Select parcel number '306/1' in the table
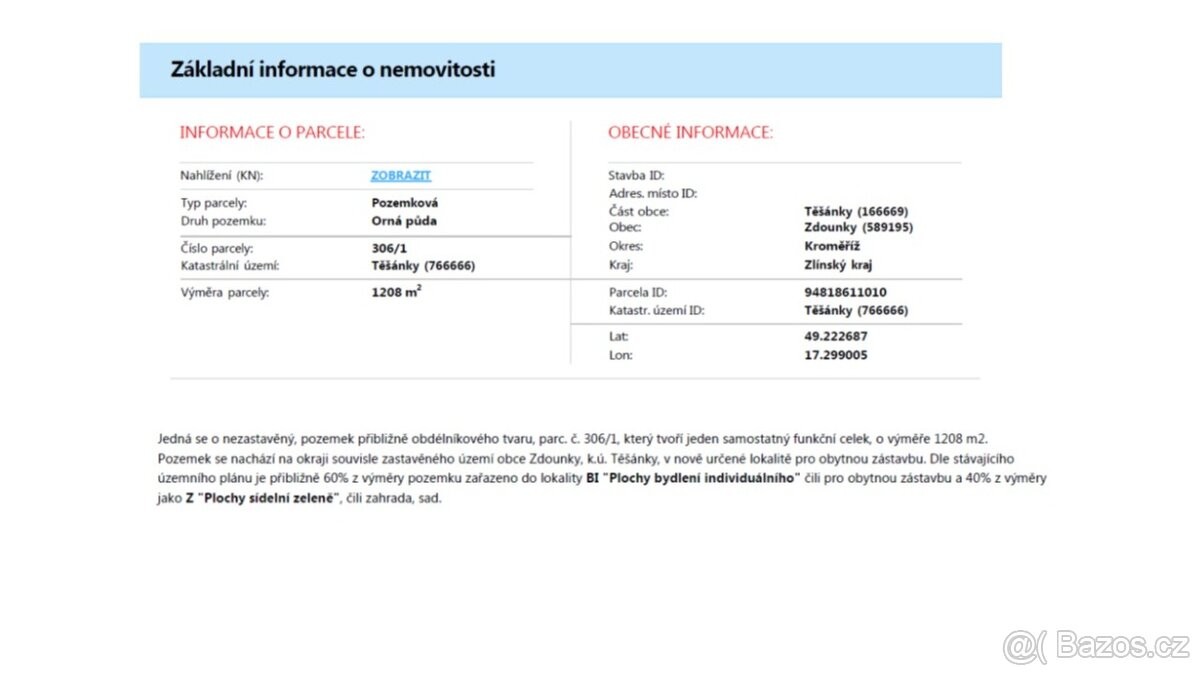Screen dimensions: 1200x675 point(390,248)
